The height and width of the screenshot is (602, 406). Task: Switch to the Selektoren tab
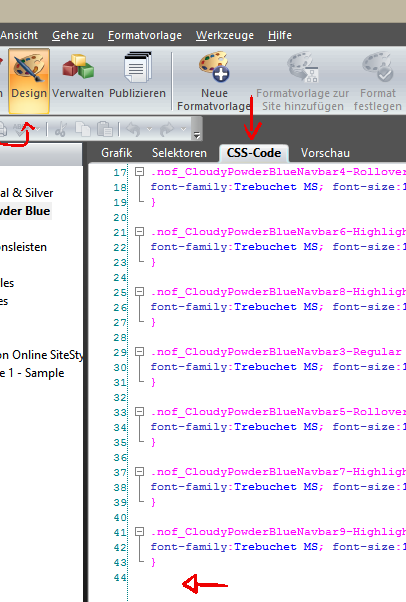(179, 153)
